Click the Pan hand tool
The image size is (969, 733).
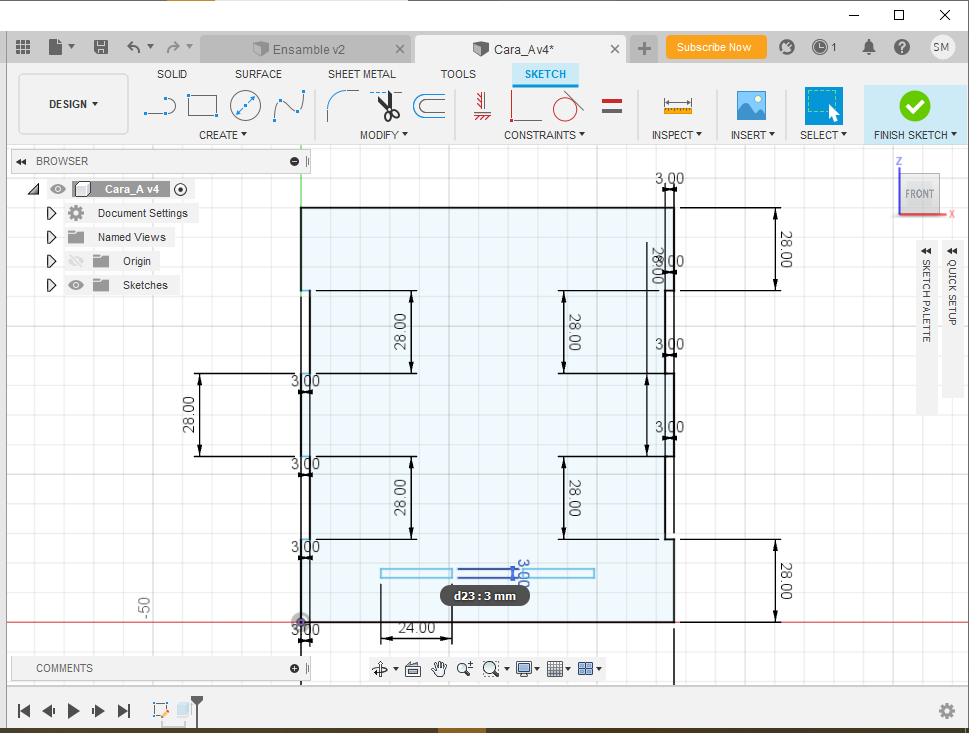[x=439, y=669]
